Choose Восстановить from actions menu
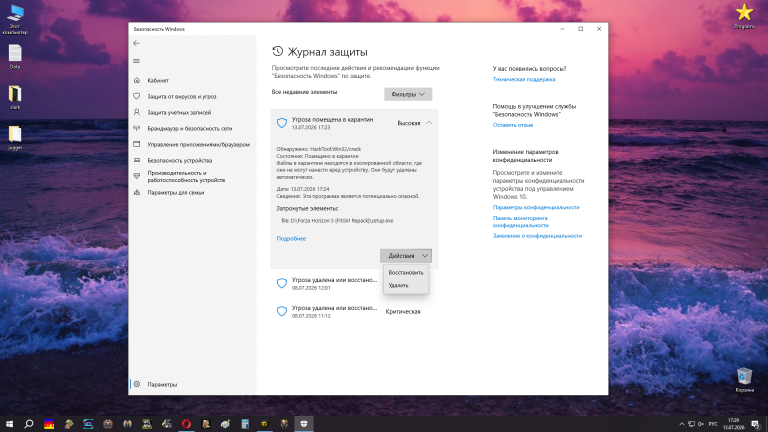 [406, 272]
